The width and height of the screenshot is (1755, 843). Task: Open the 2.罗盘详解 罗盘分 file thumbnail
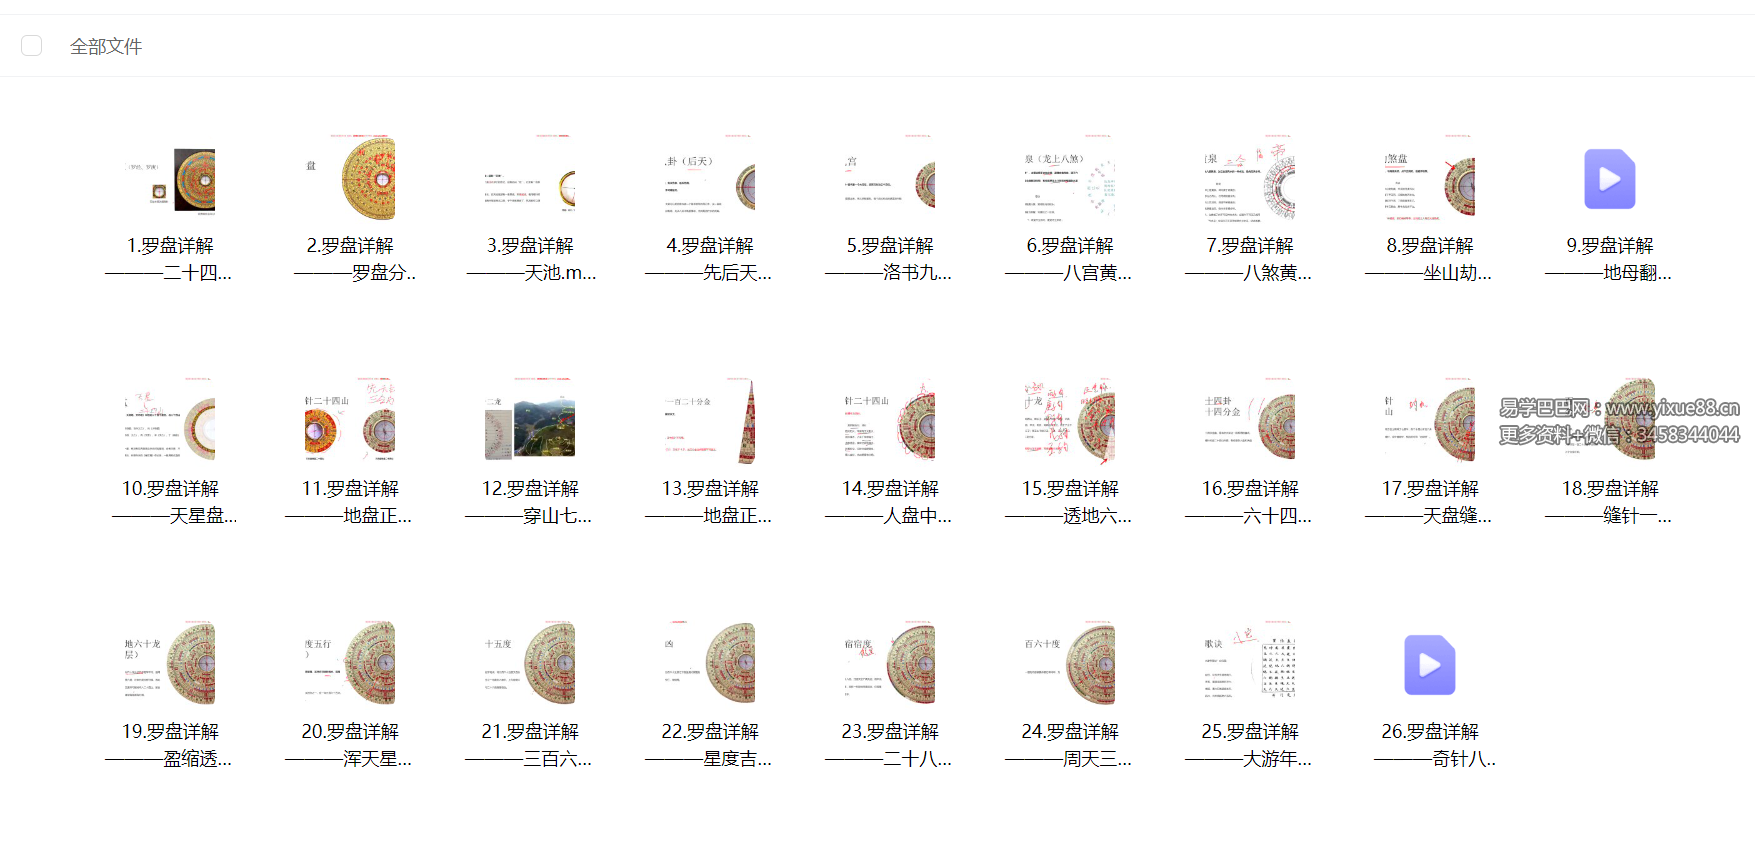(350, 180)
